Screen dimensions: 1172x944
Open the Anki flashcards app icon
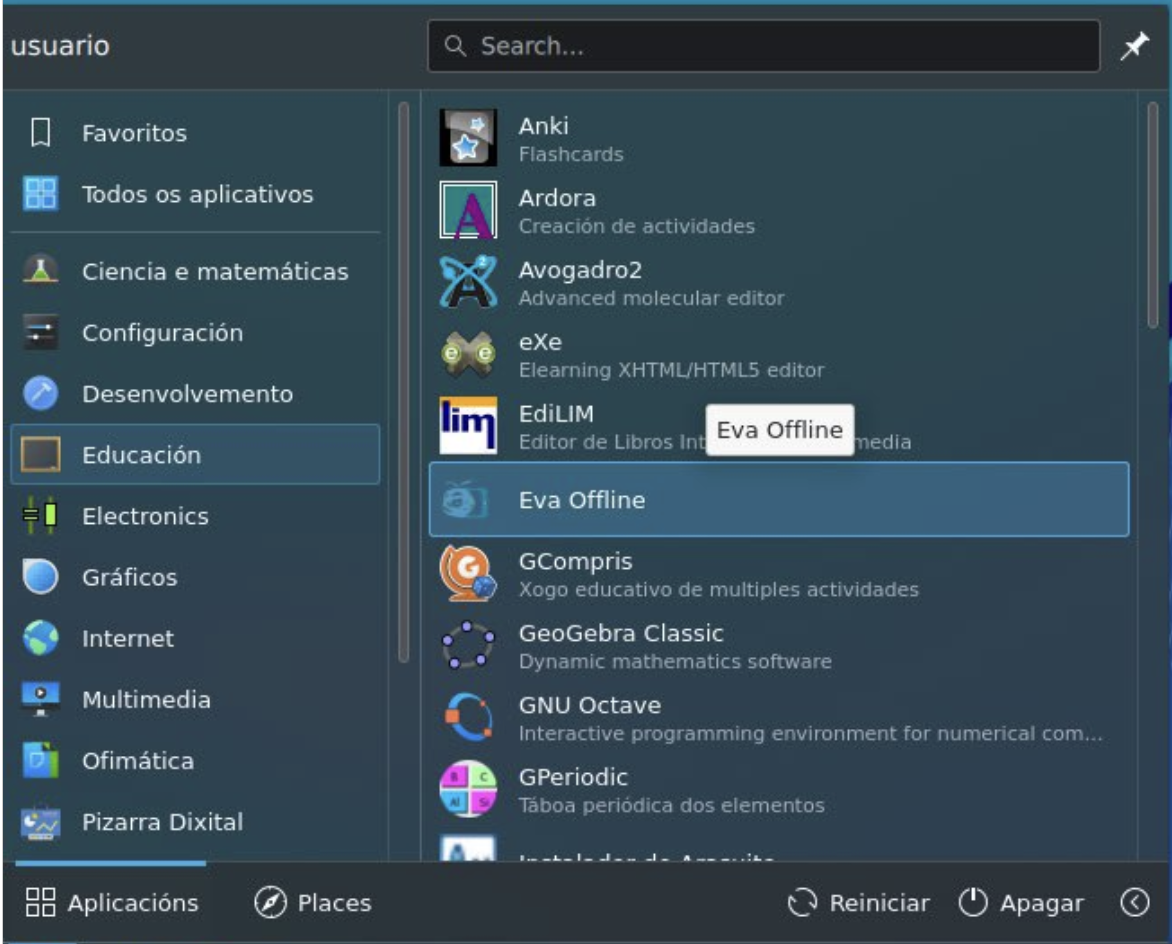coord(468,139)
